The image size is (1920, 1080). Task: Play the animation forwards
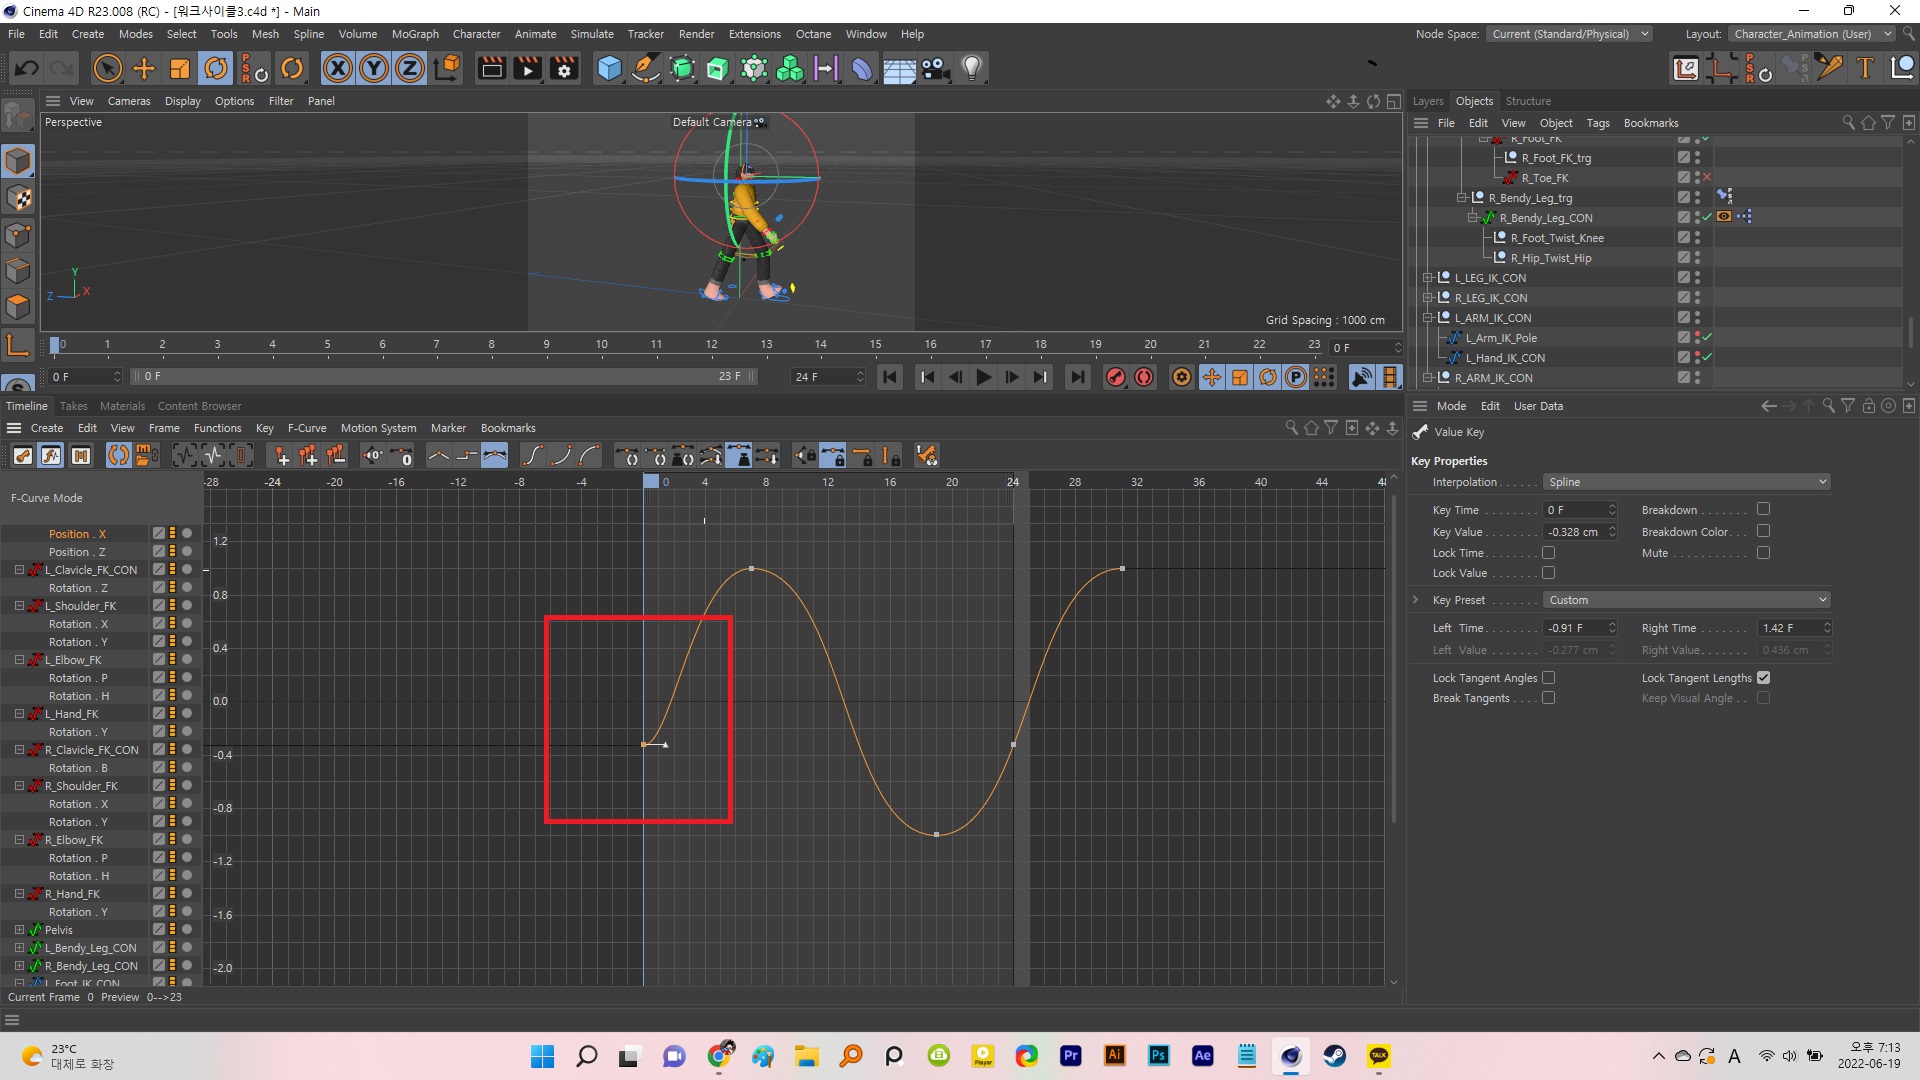984,377
